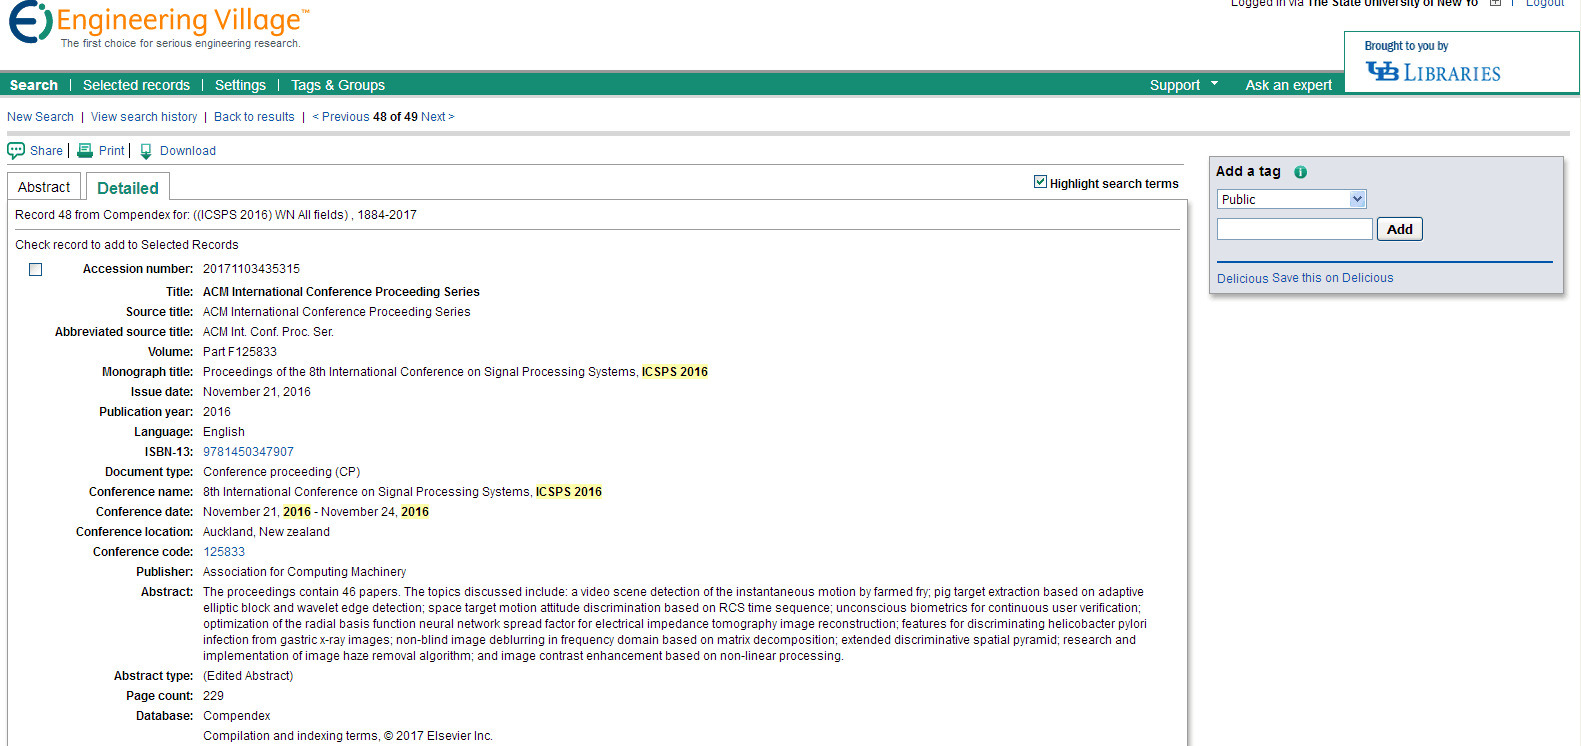Click the Print printer icon
The image size is (1581, 746).
tap(85, 151)
